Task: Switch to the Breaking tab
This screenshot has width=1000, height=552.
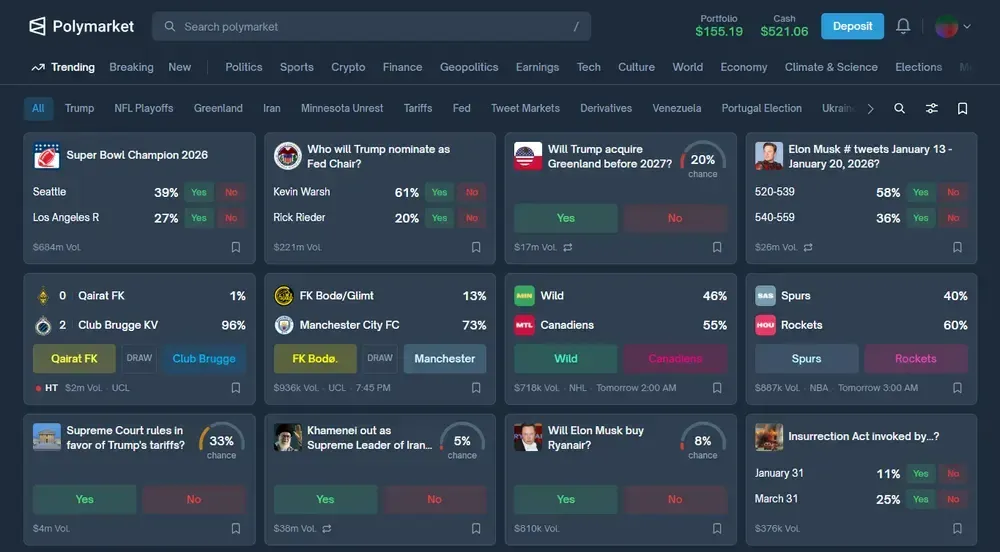Action: tap(131, 67)
